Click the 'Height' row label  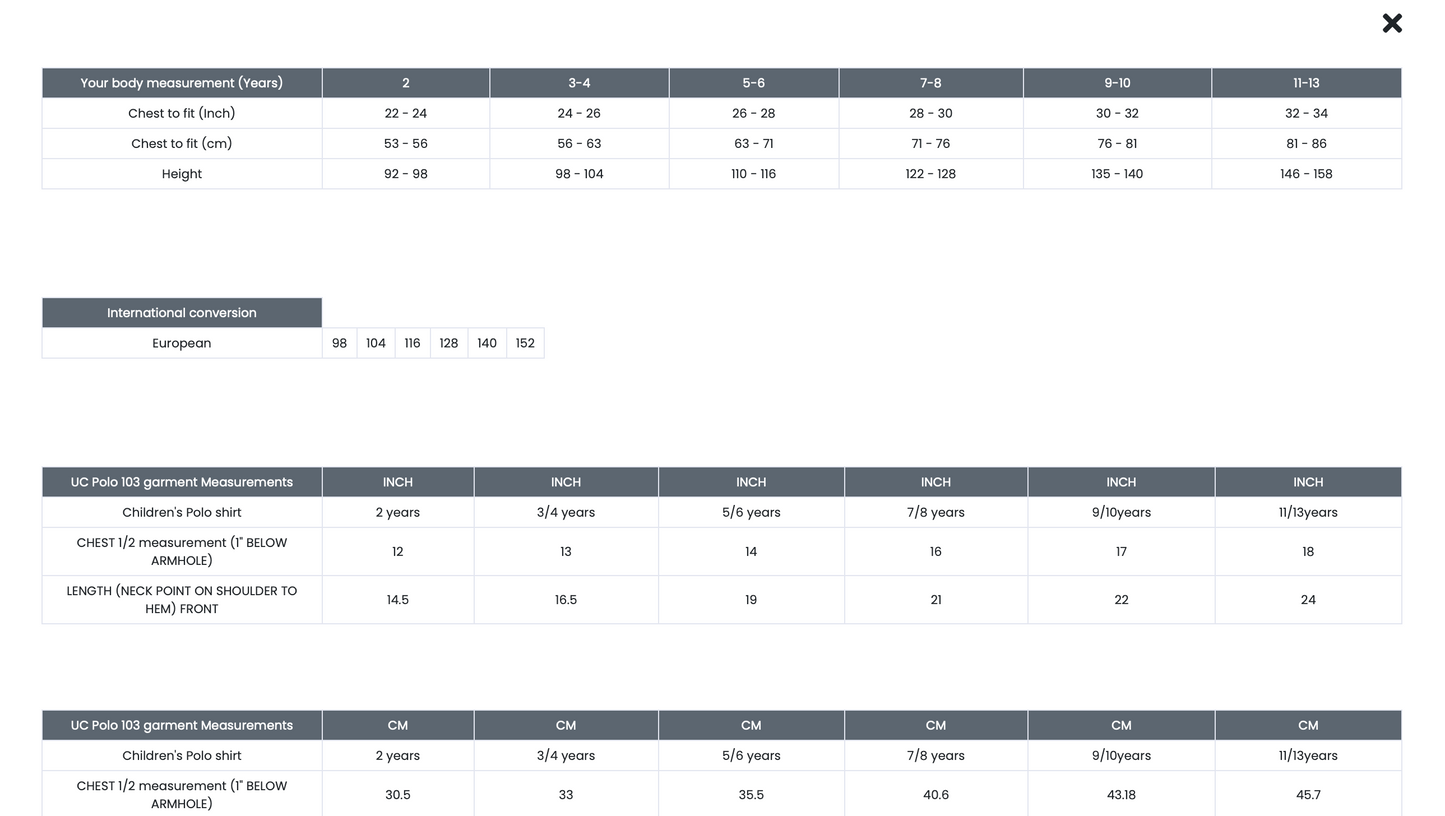[182, 174]
